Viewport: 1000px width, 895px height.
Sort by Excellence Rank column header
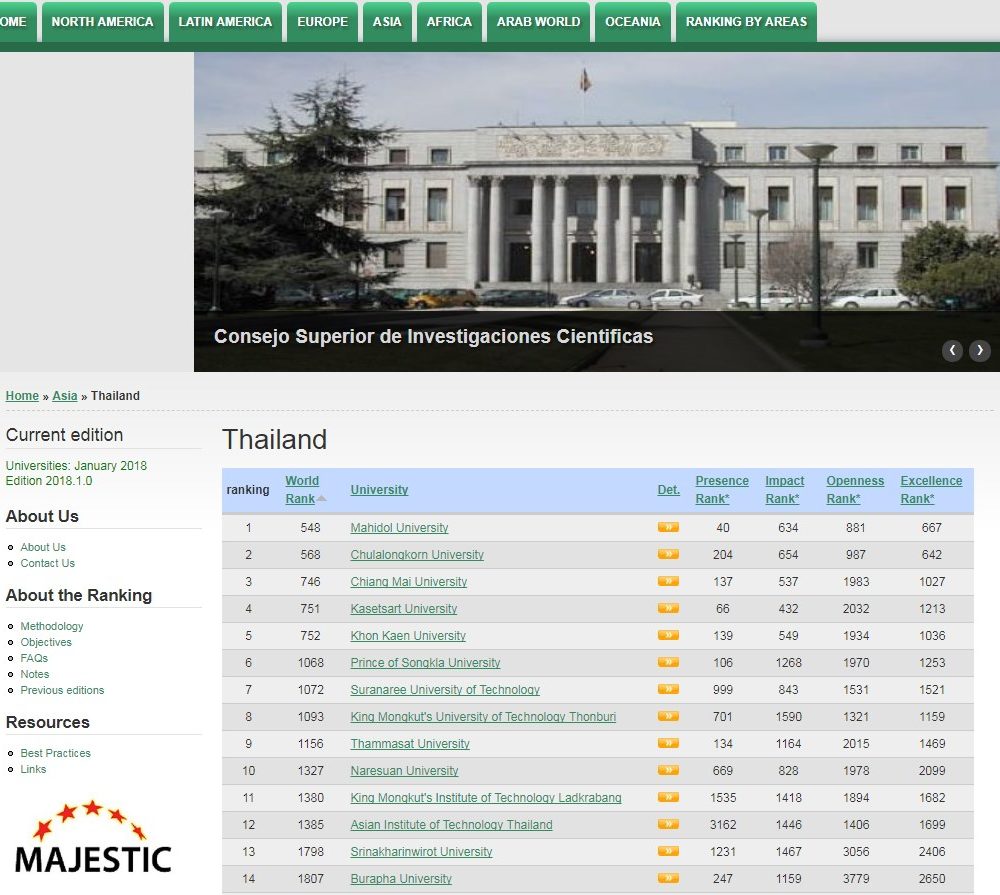click(931, 489)
